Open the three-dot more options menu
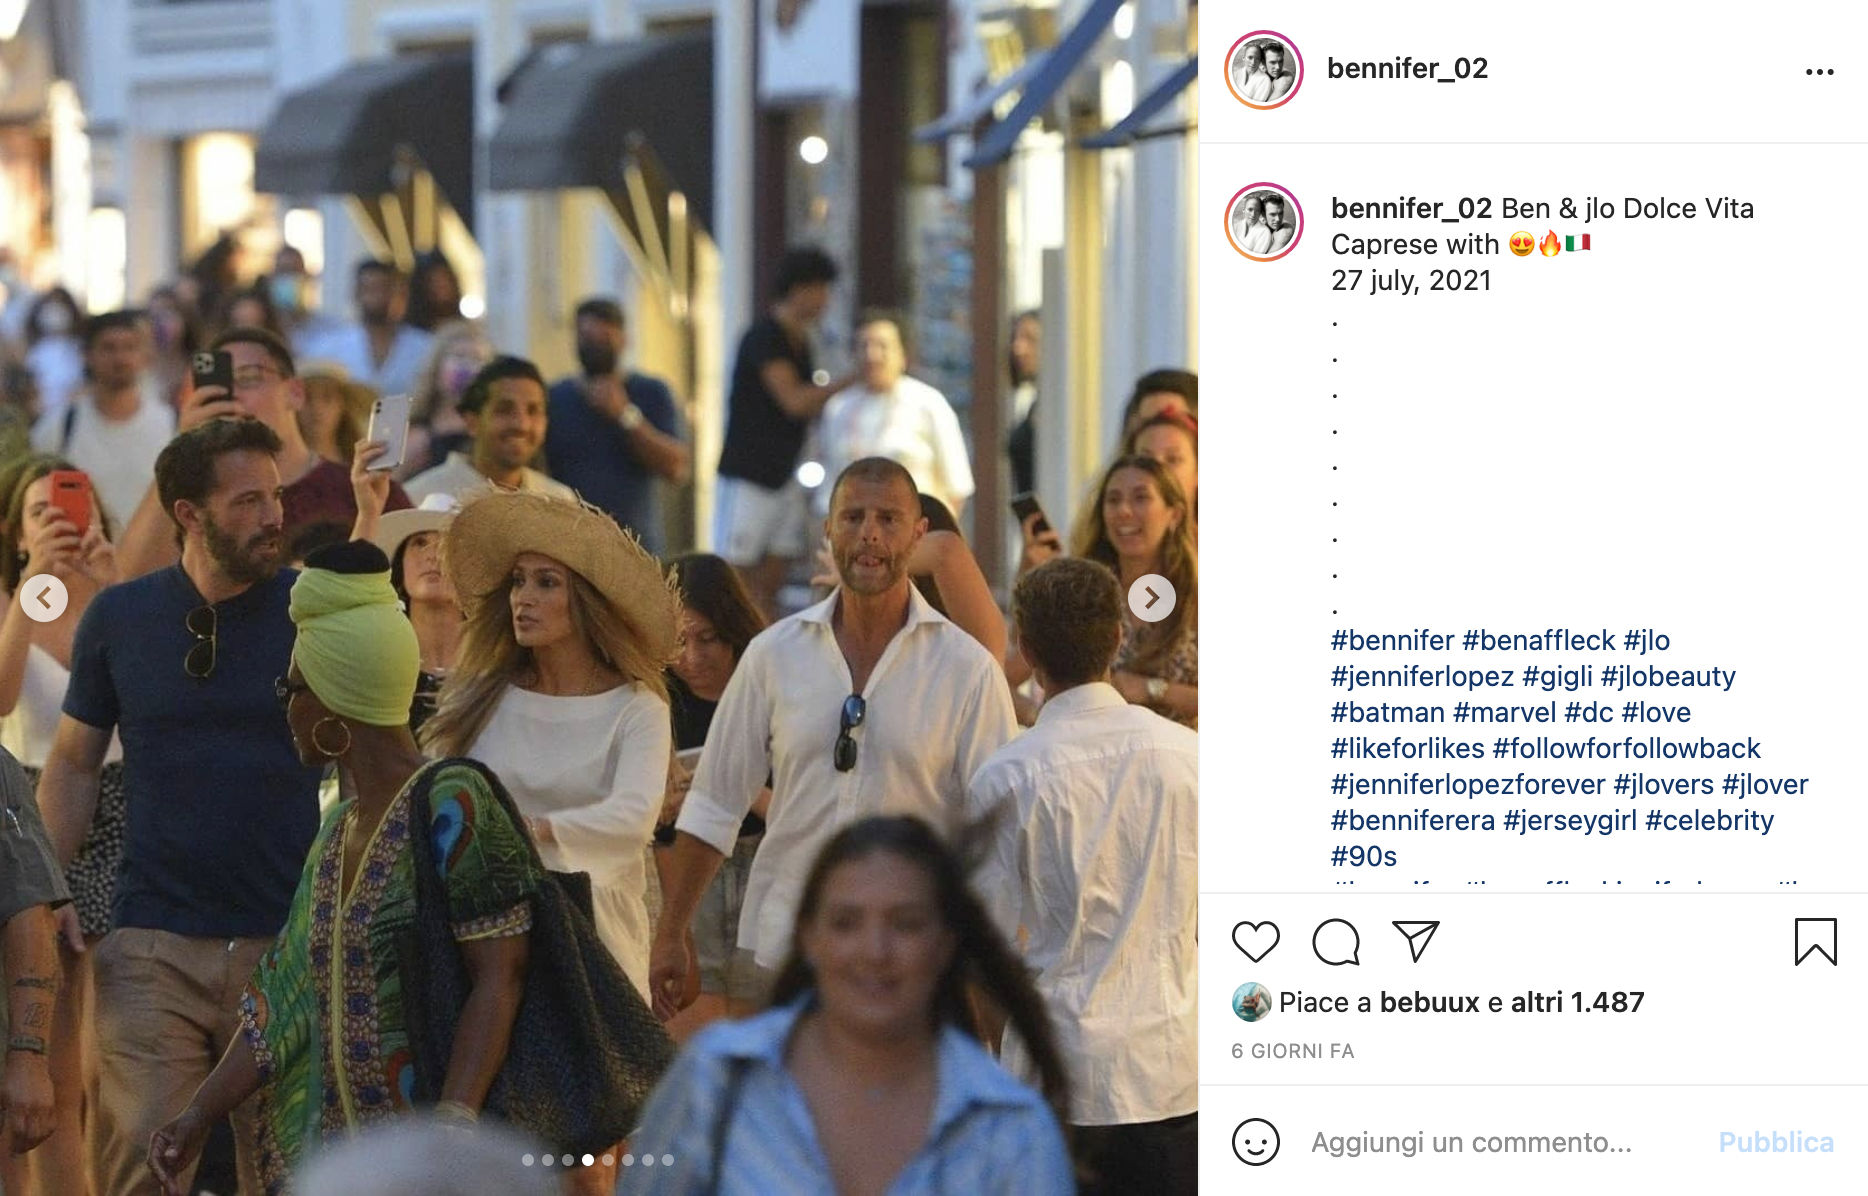The image size is (1868, 1196). [x=1820, y=71]
